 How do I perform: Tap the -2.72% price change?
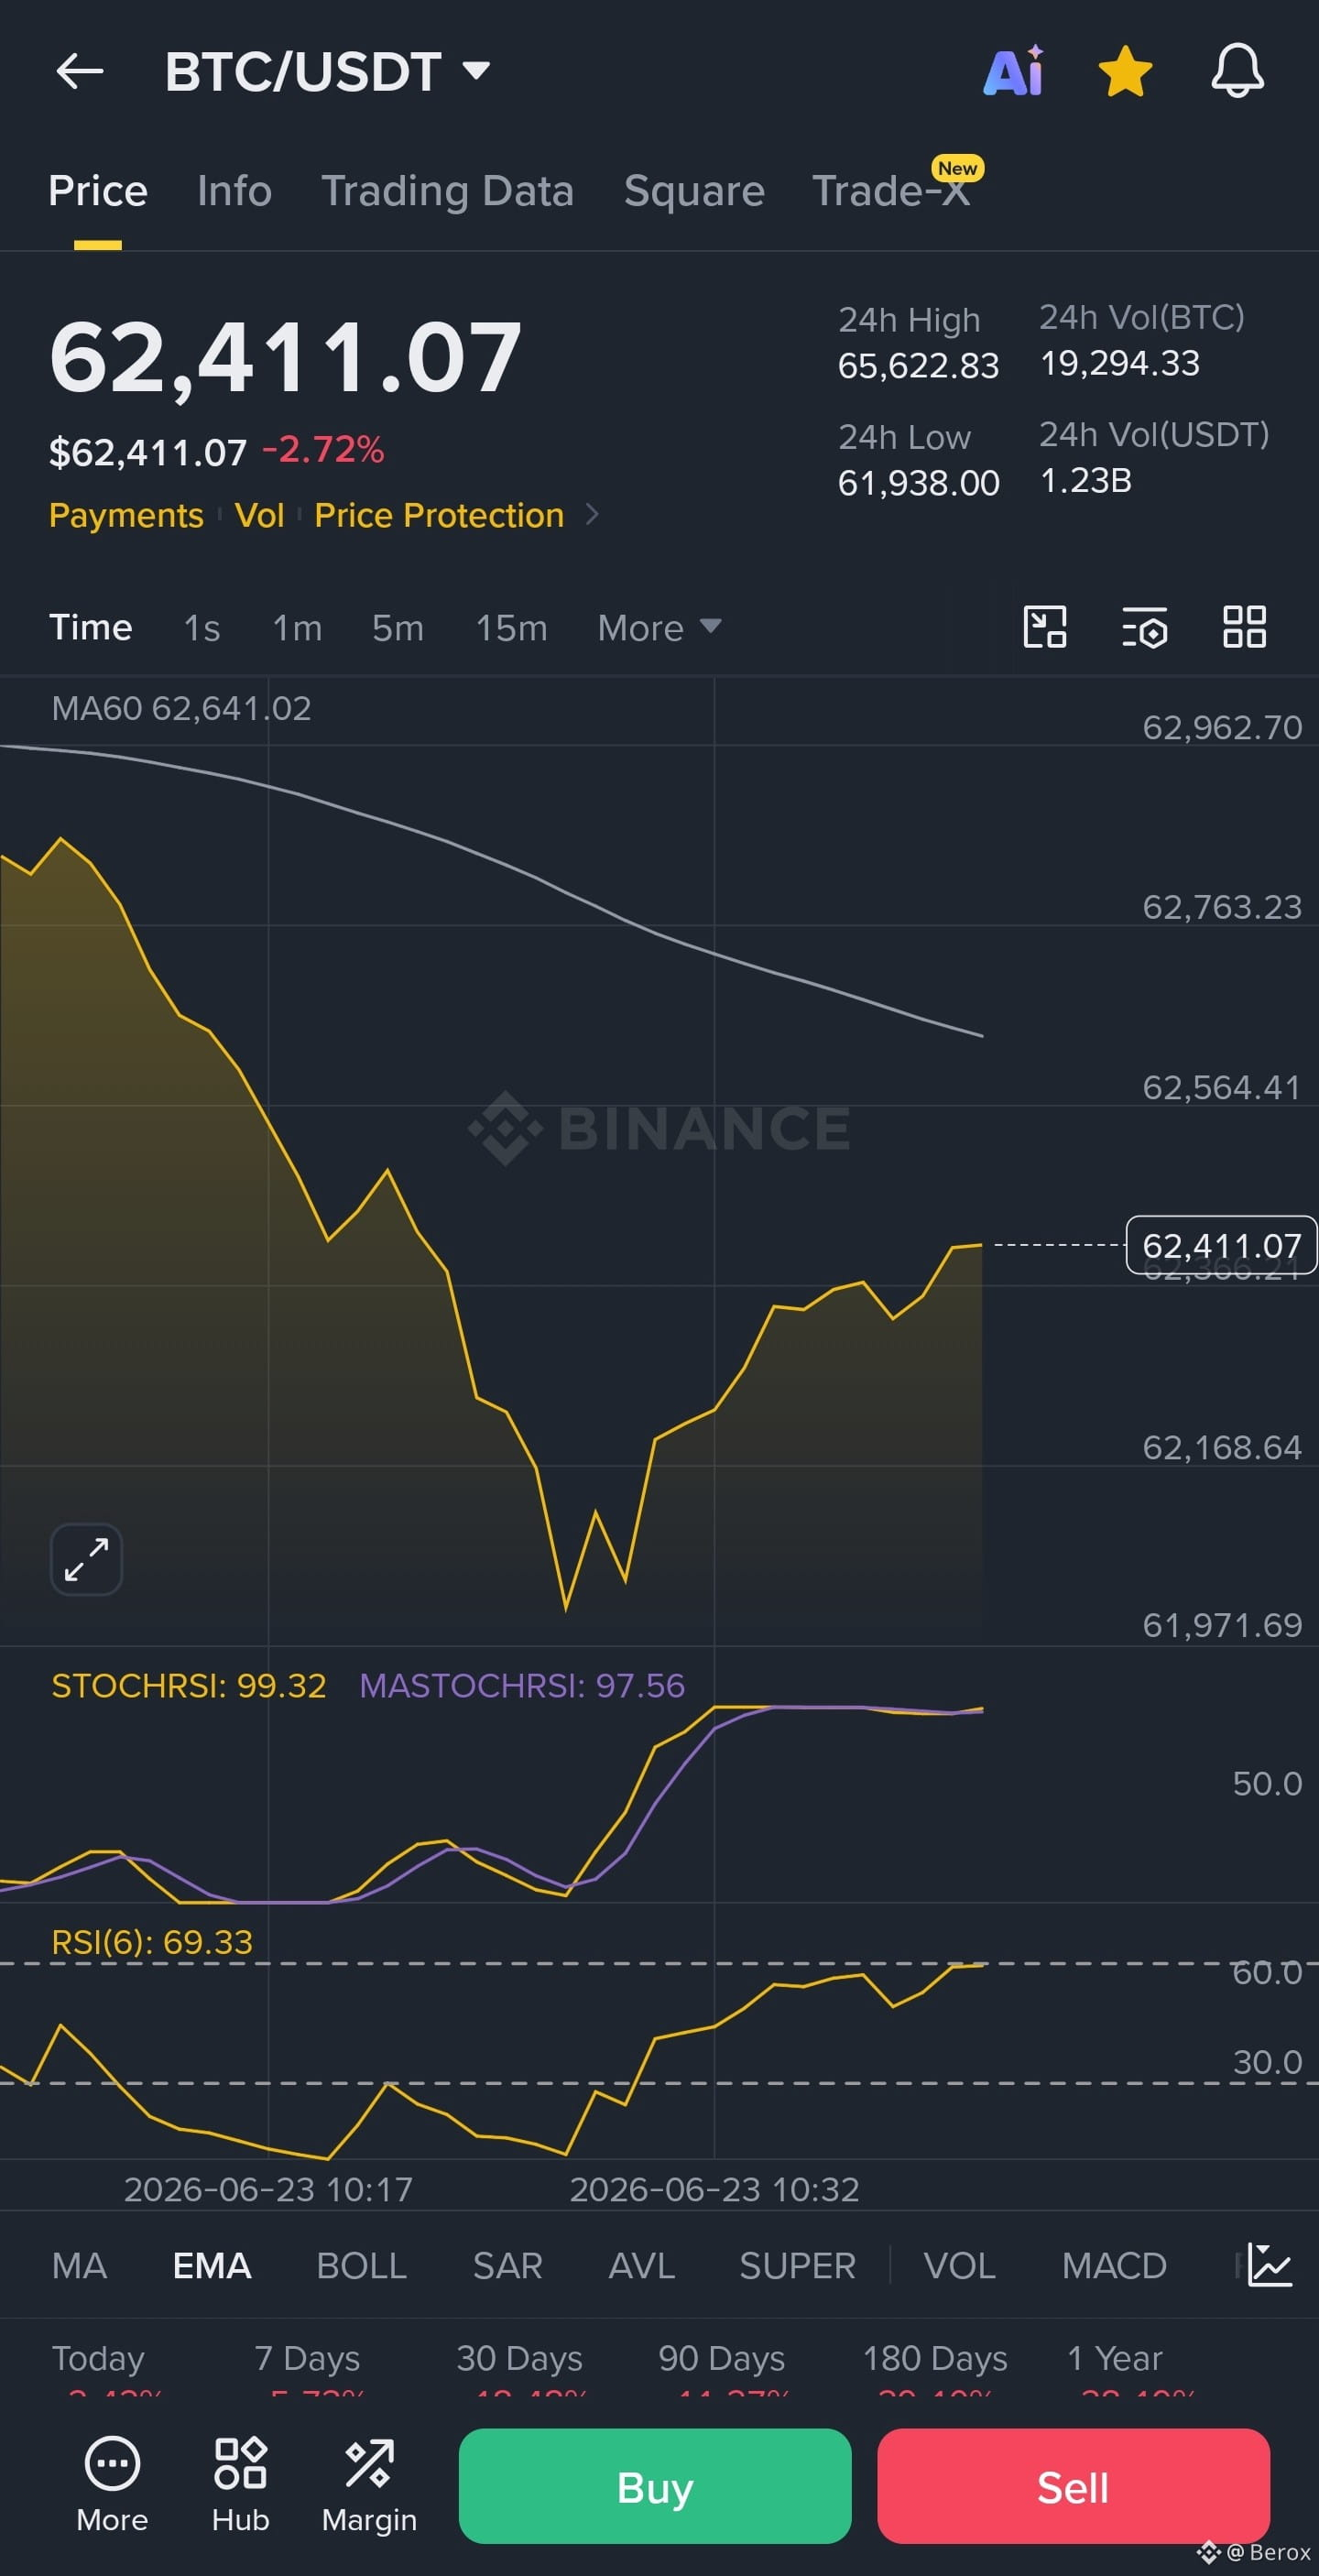pyautogui.click(x=323, y=449)
